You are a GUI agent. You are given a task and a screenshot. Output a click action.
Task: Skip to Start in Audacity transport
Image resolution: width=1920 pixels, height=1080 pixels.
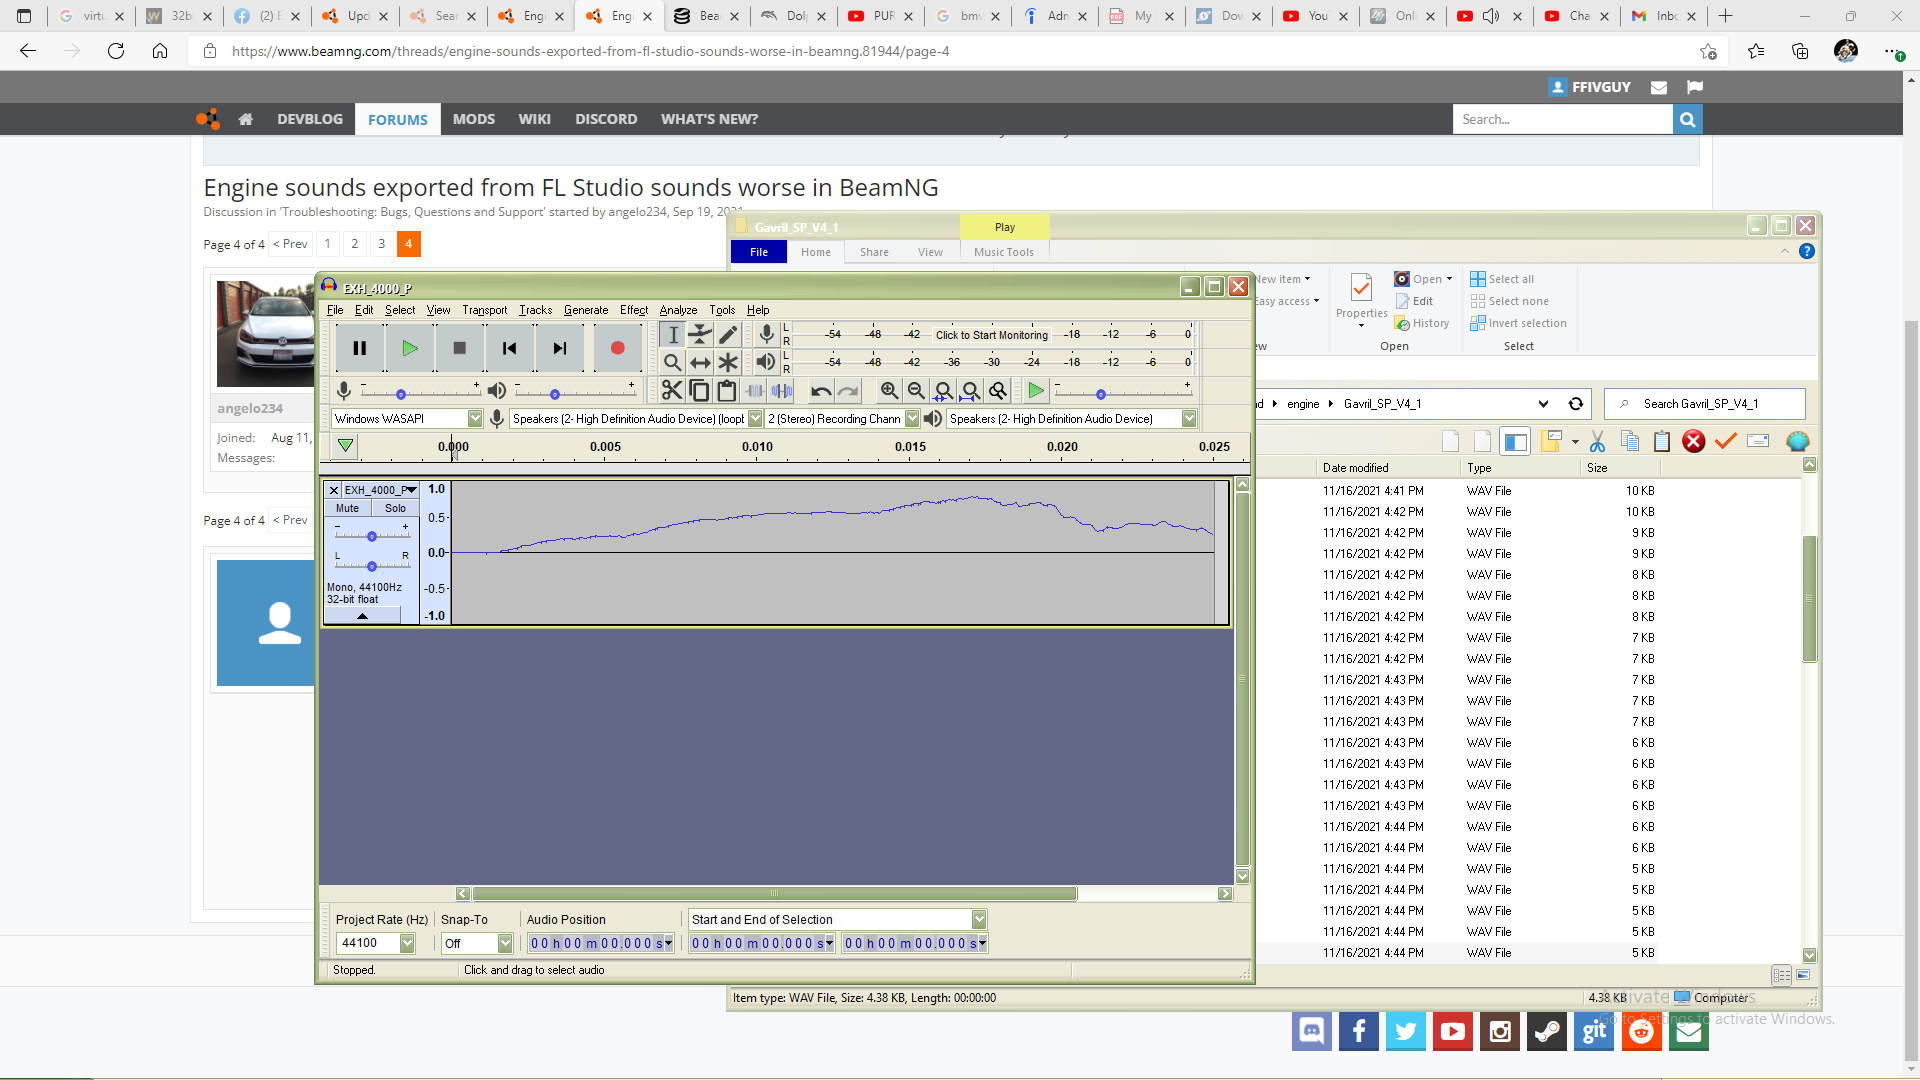pyautogui.click(x=509, y=348)
